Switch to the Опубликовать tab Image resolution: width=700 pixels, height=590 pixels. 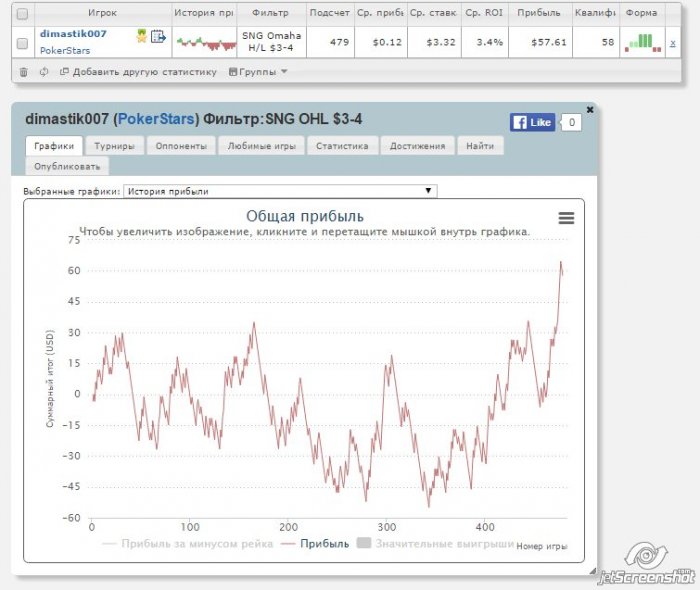point(67,166)
